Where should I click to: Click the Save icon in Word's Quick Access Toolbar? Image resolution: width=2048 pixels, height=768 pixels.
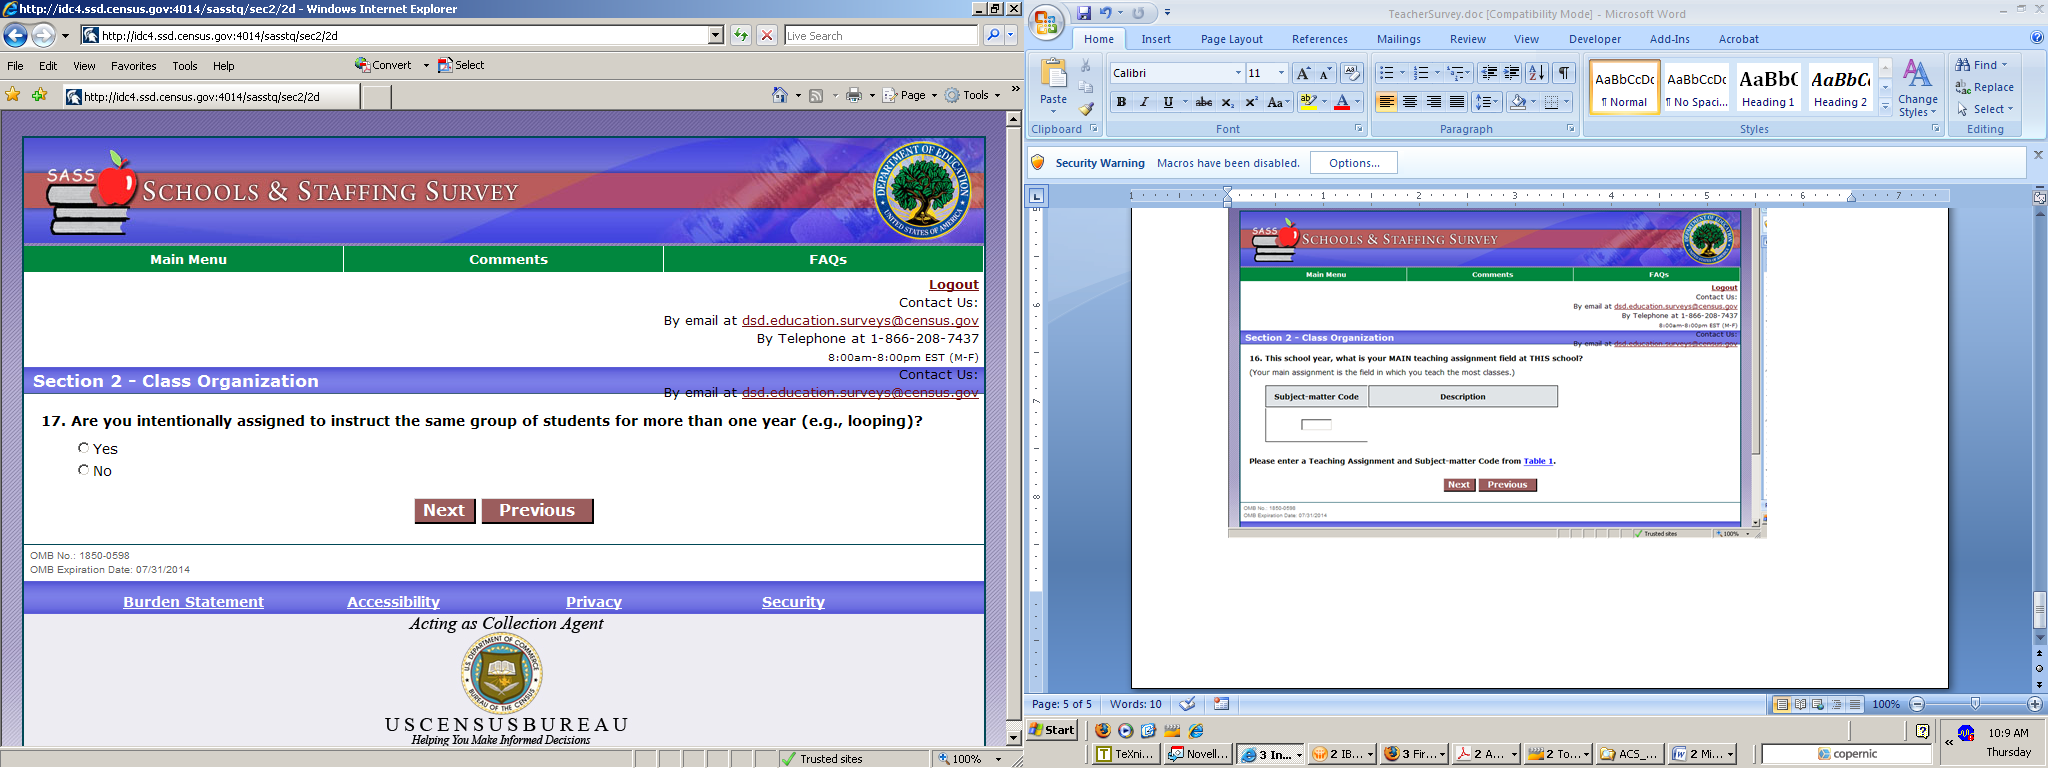[x=1084, y=13]
